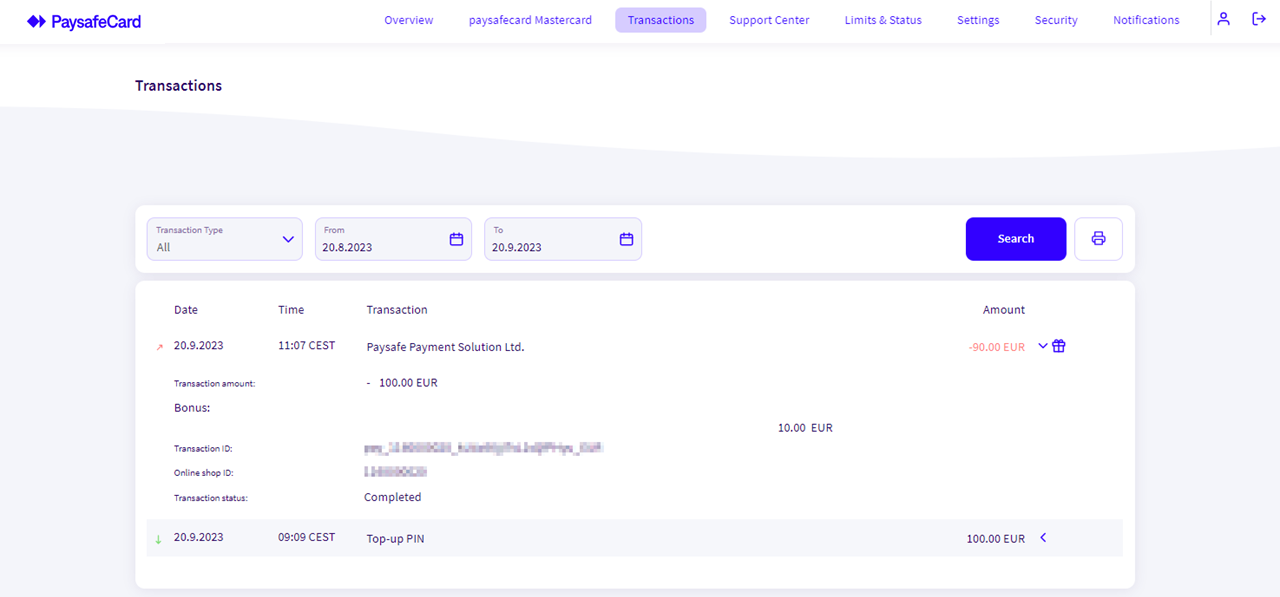
Task: Click the Search button
Action: tap(1016, 239)
